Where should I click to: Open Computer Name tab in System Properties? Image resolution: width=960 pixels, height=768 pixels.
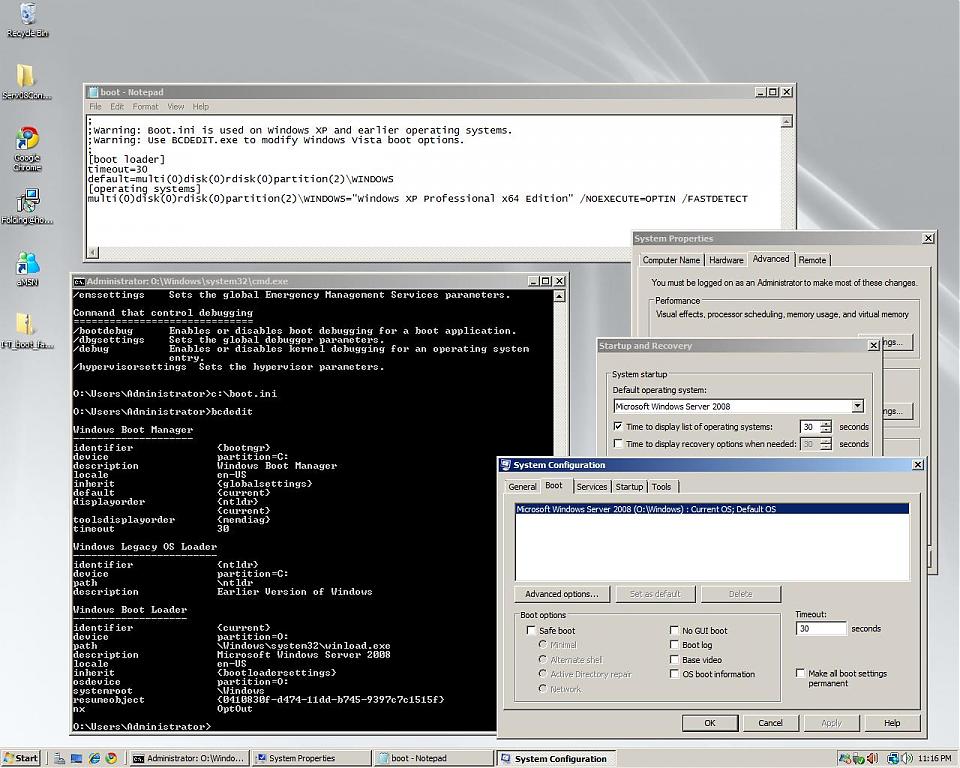pyautogui.click(x=671, y=260)
